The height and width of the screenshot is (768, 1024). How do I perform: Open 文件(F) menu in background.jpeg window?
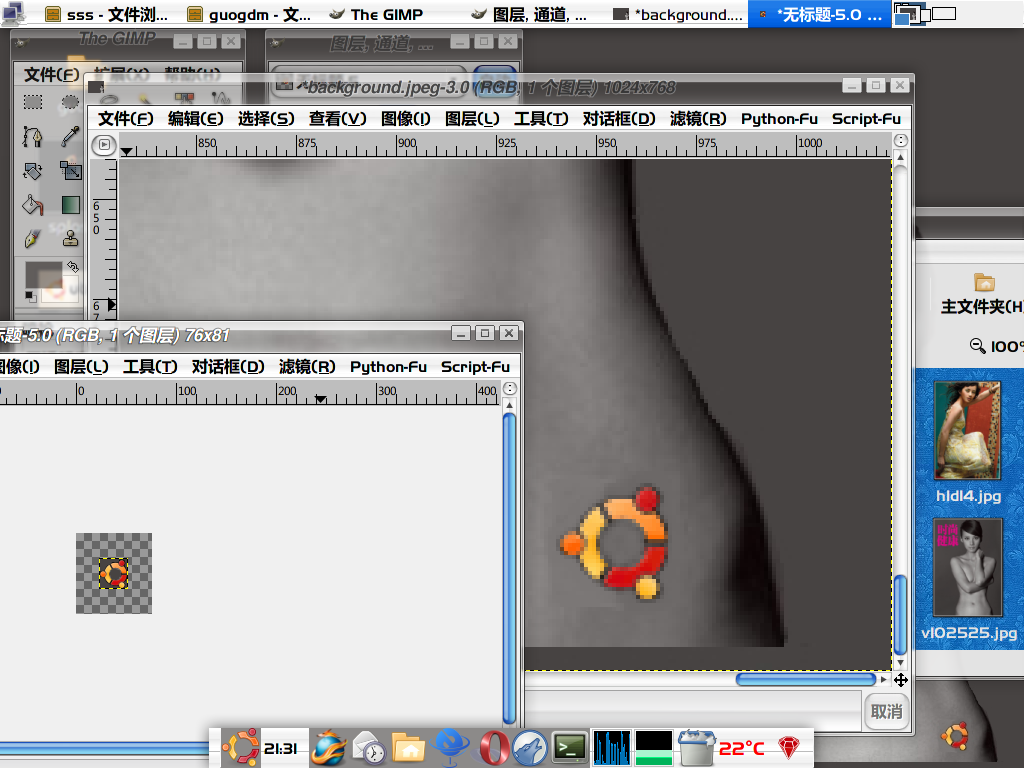[x=125, y=119]
